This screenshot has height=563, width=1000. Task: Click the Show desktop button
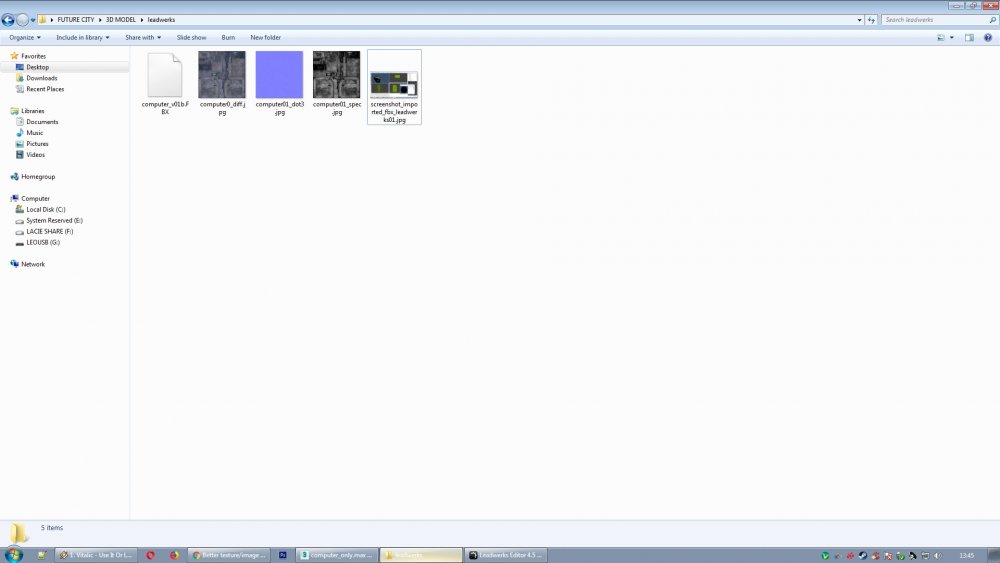click(994, 555)
